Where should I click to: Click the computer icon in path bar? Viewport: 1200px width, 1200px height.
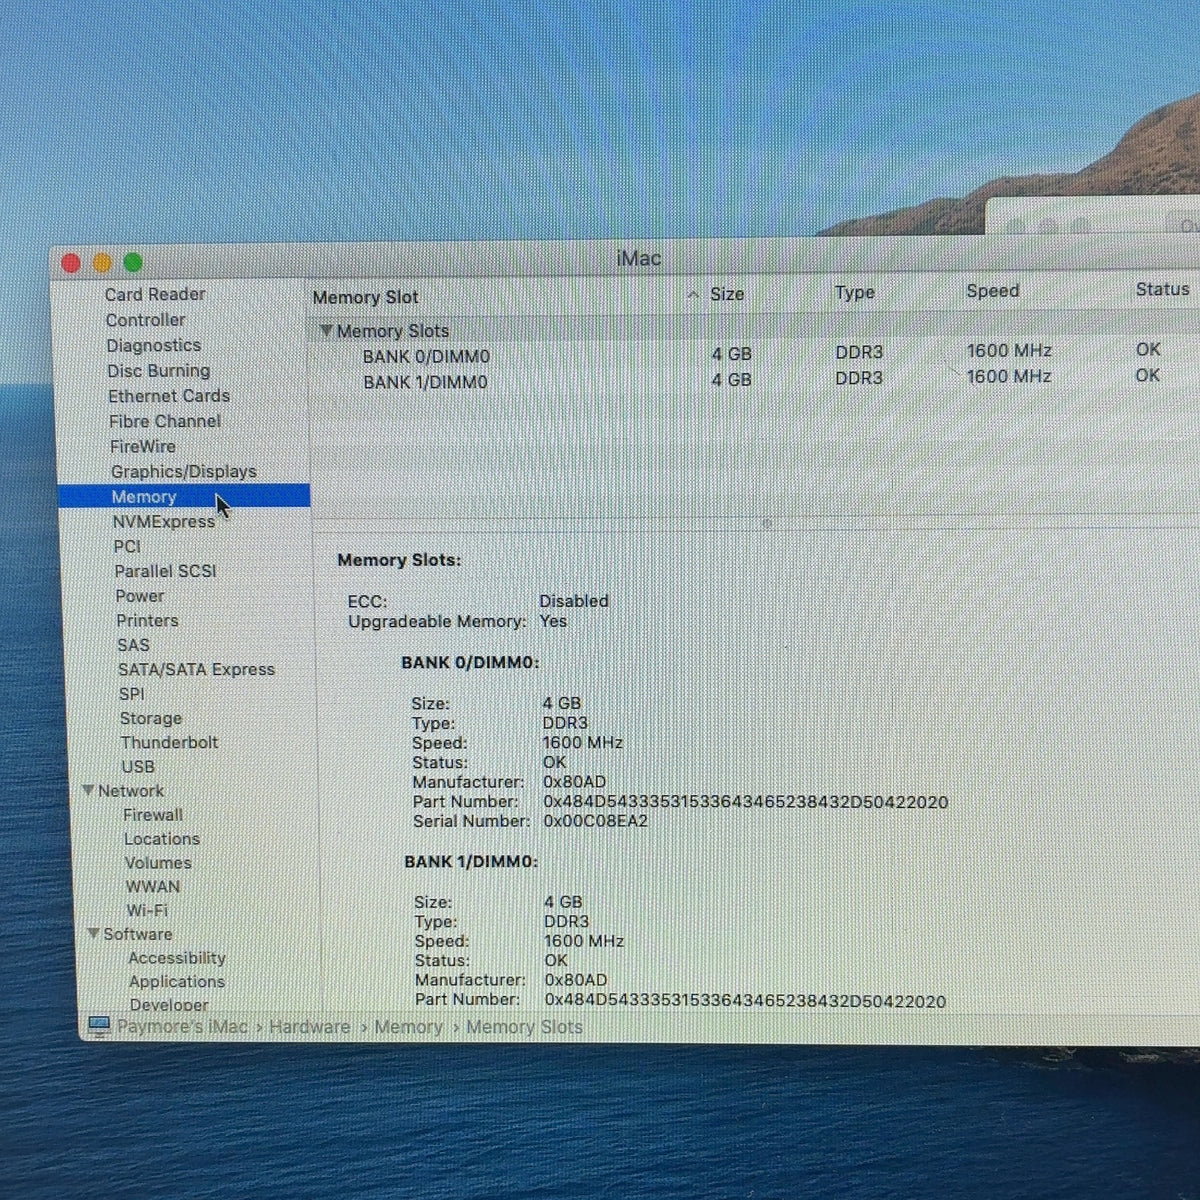click(98, 1026)
